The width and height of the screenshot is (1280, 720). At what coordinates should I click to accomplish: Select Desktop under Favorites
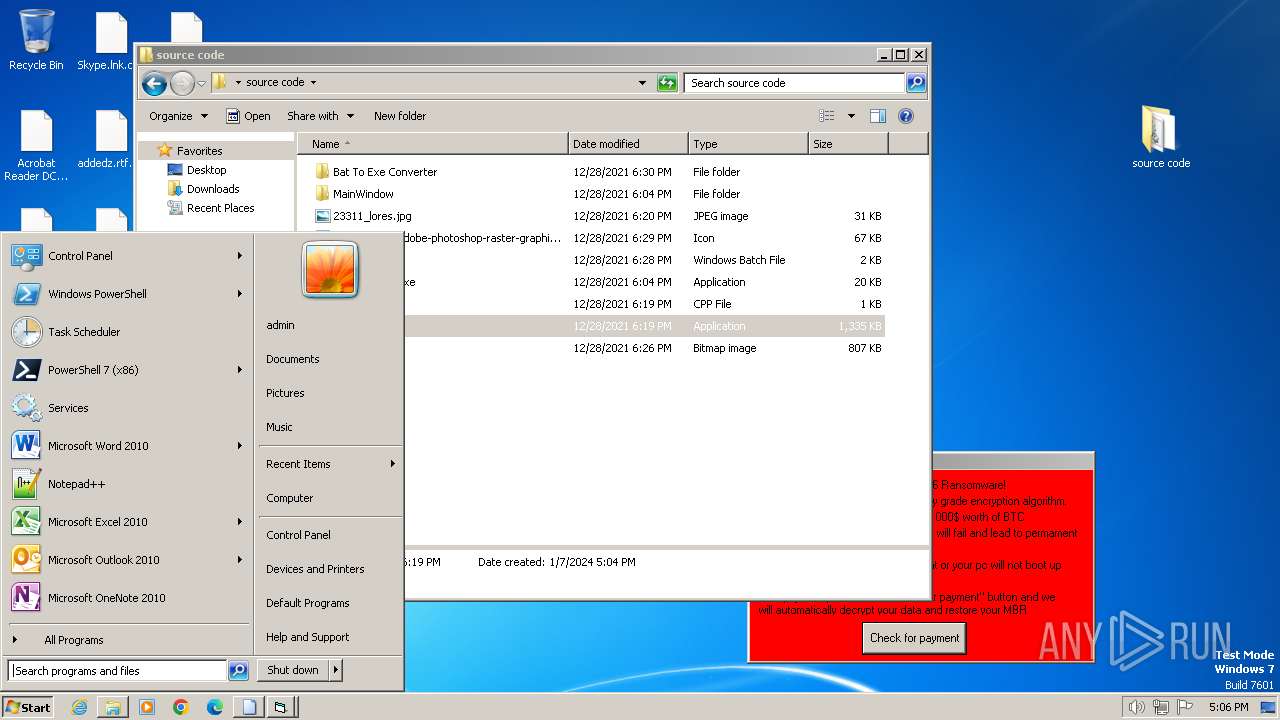coord(206,170)
